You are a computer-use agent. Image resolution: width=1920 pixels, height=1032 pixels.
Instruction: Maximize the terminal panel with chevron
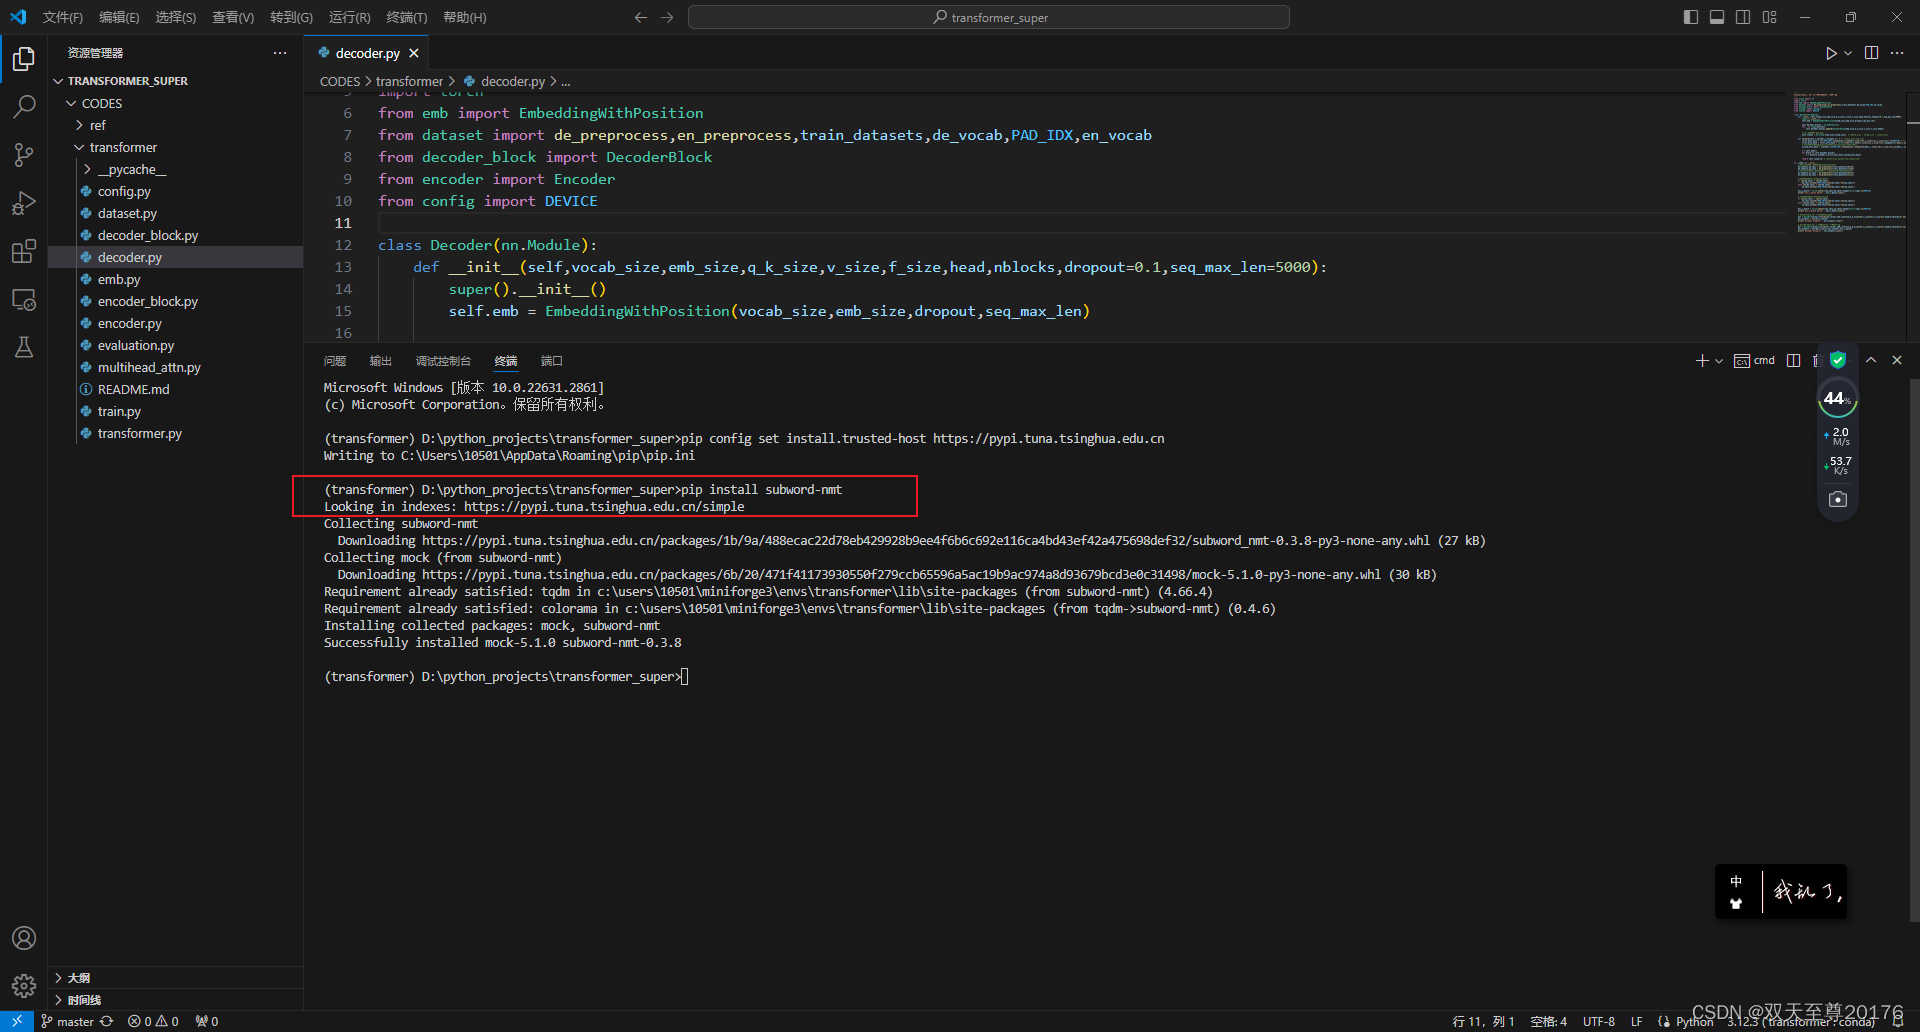pos(1871,360)
